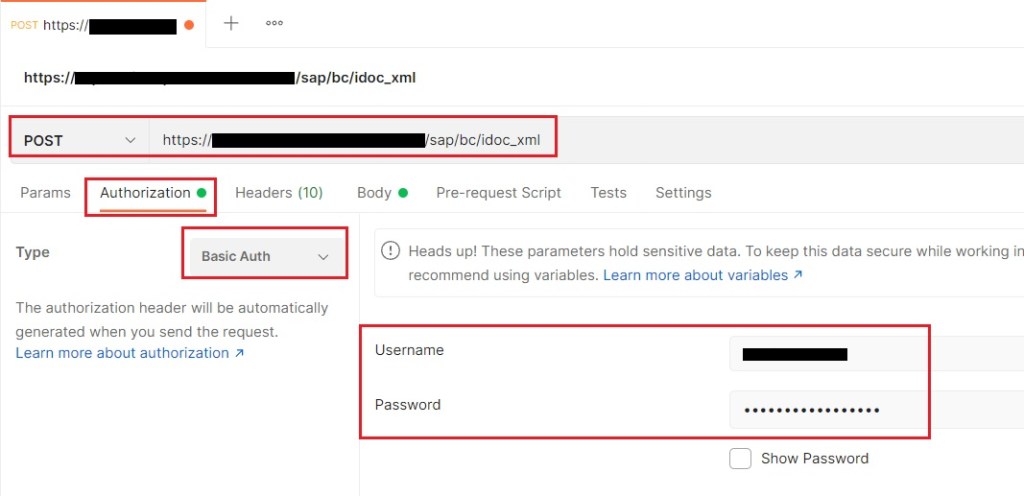The height and width of the screenshot is (496, 1024).
Task: Go to the Tests tab
Action: [608, 192]
